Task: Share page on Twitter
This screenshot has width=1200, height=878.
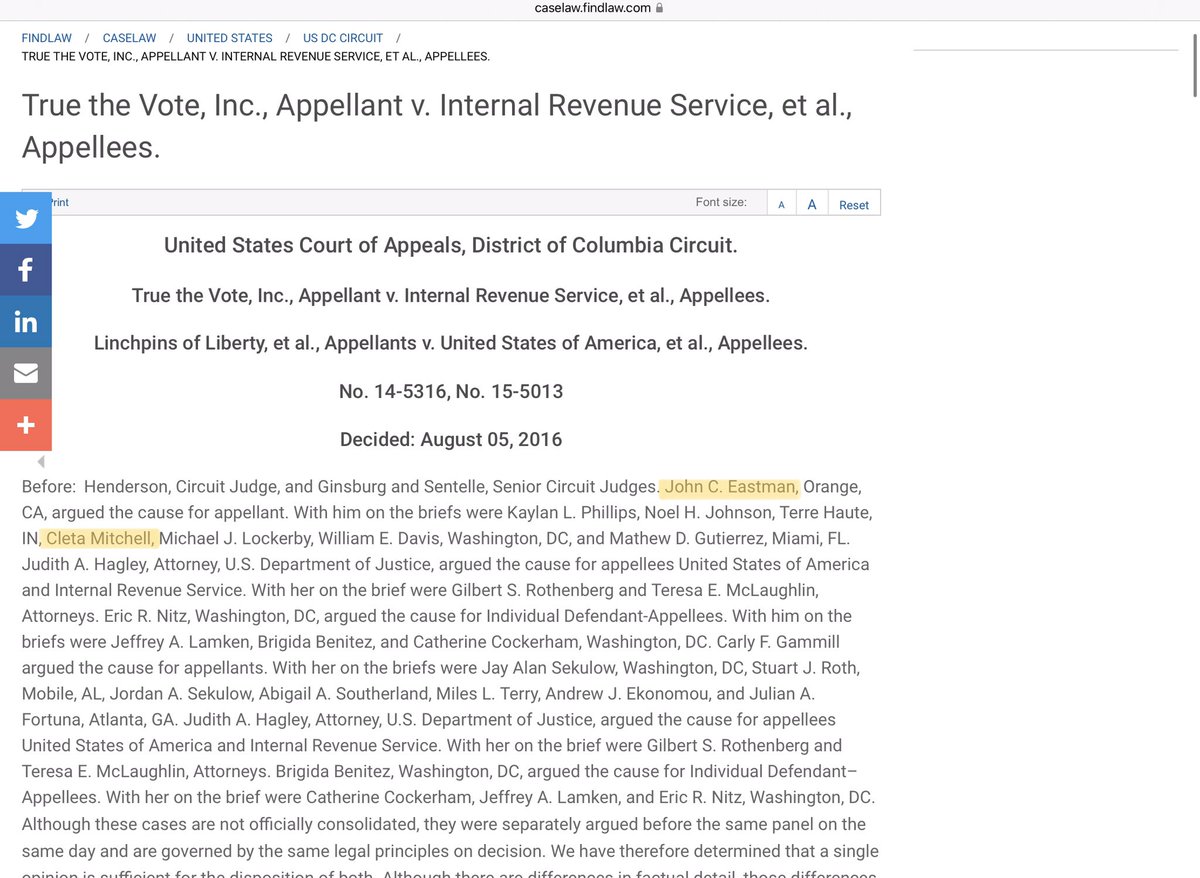Action: point(26,218)
